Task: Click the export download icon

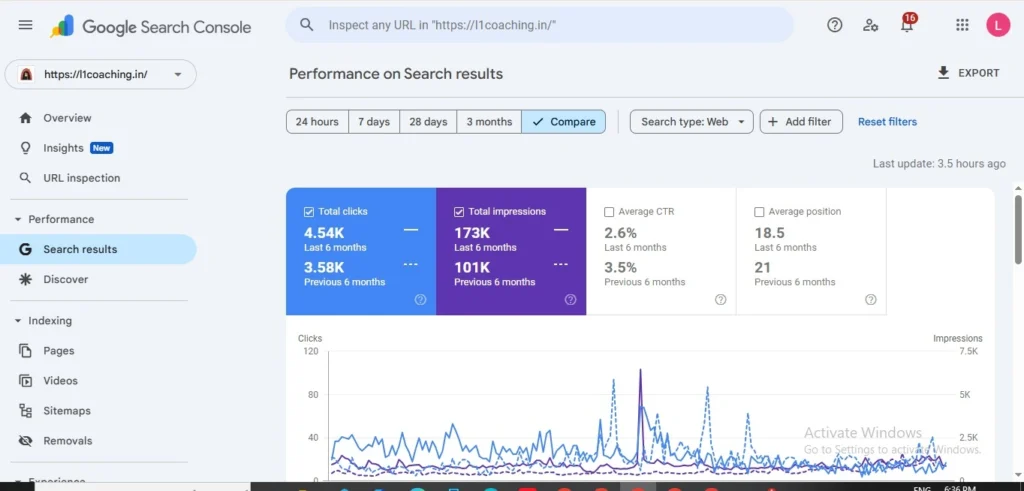Action: tap(943, 72)
